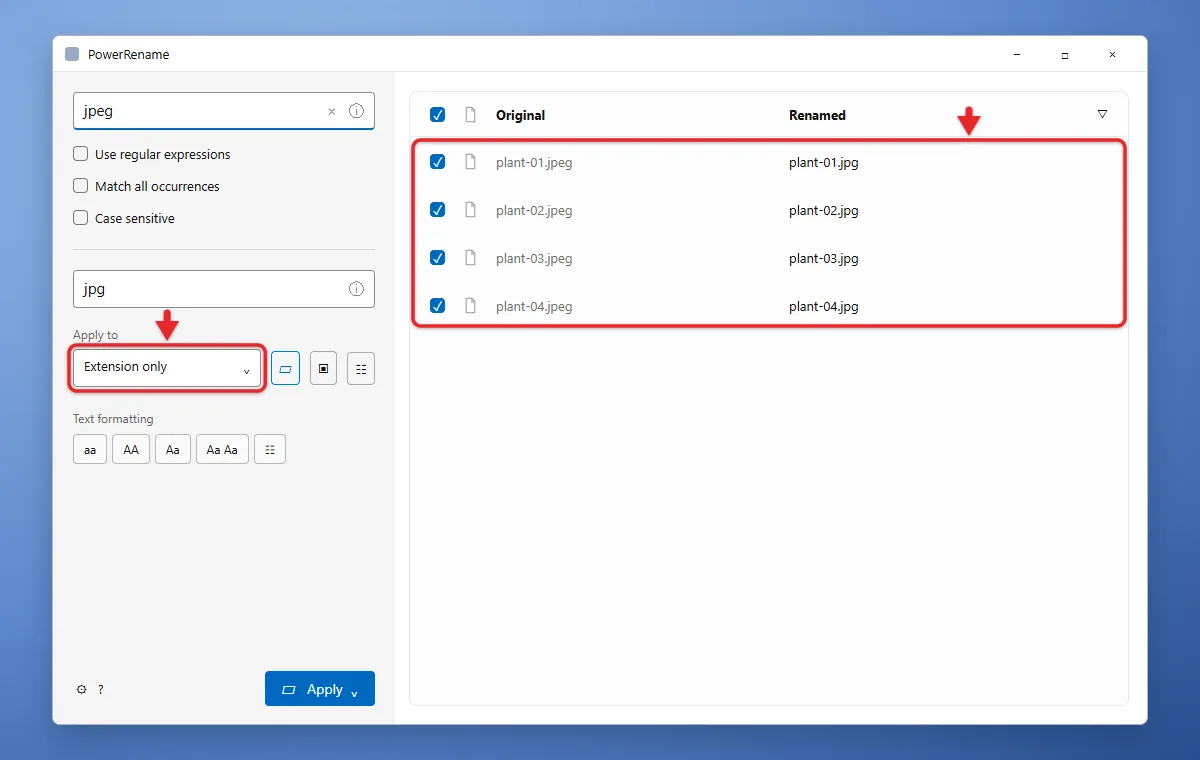Click file icon beside plant-01.jpeg

click(x=470, y=162)
